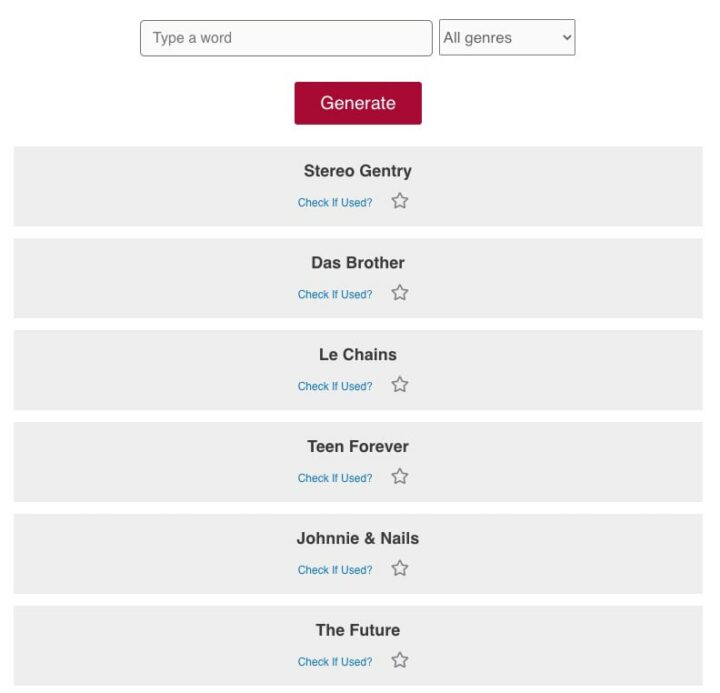
Task: Check if Das Brother is used
Action: 335,295
